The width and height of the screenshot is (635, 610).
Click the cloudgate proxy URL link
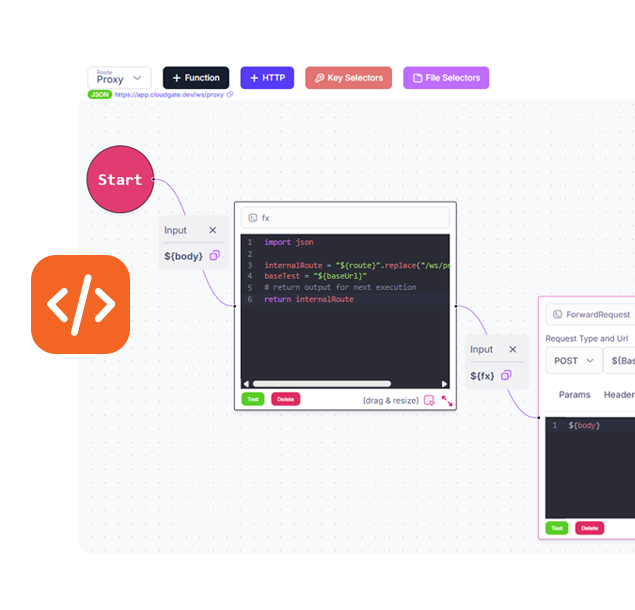[169, 95]
